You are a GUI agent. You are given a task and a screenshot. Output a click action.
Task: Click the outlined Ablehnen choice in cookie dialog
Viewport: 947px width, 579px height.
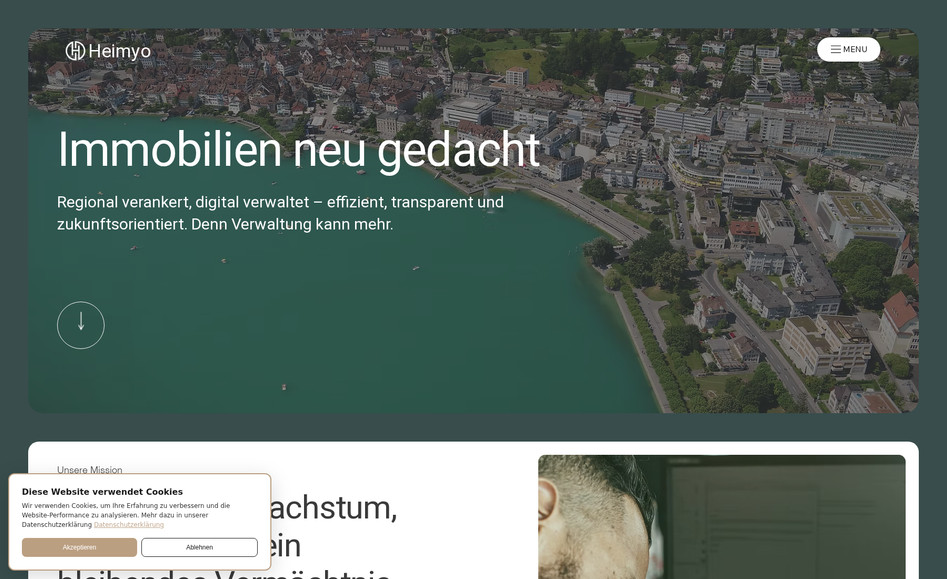click(x=199, y=547)
